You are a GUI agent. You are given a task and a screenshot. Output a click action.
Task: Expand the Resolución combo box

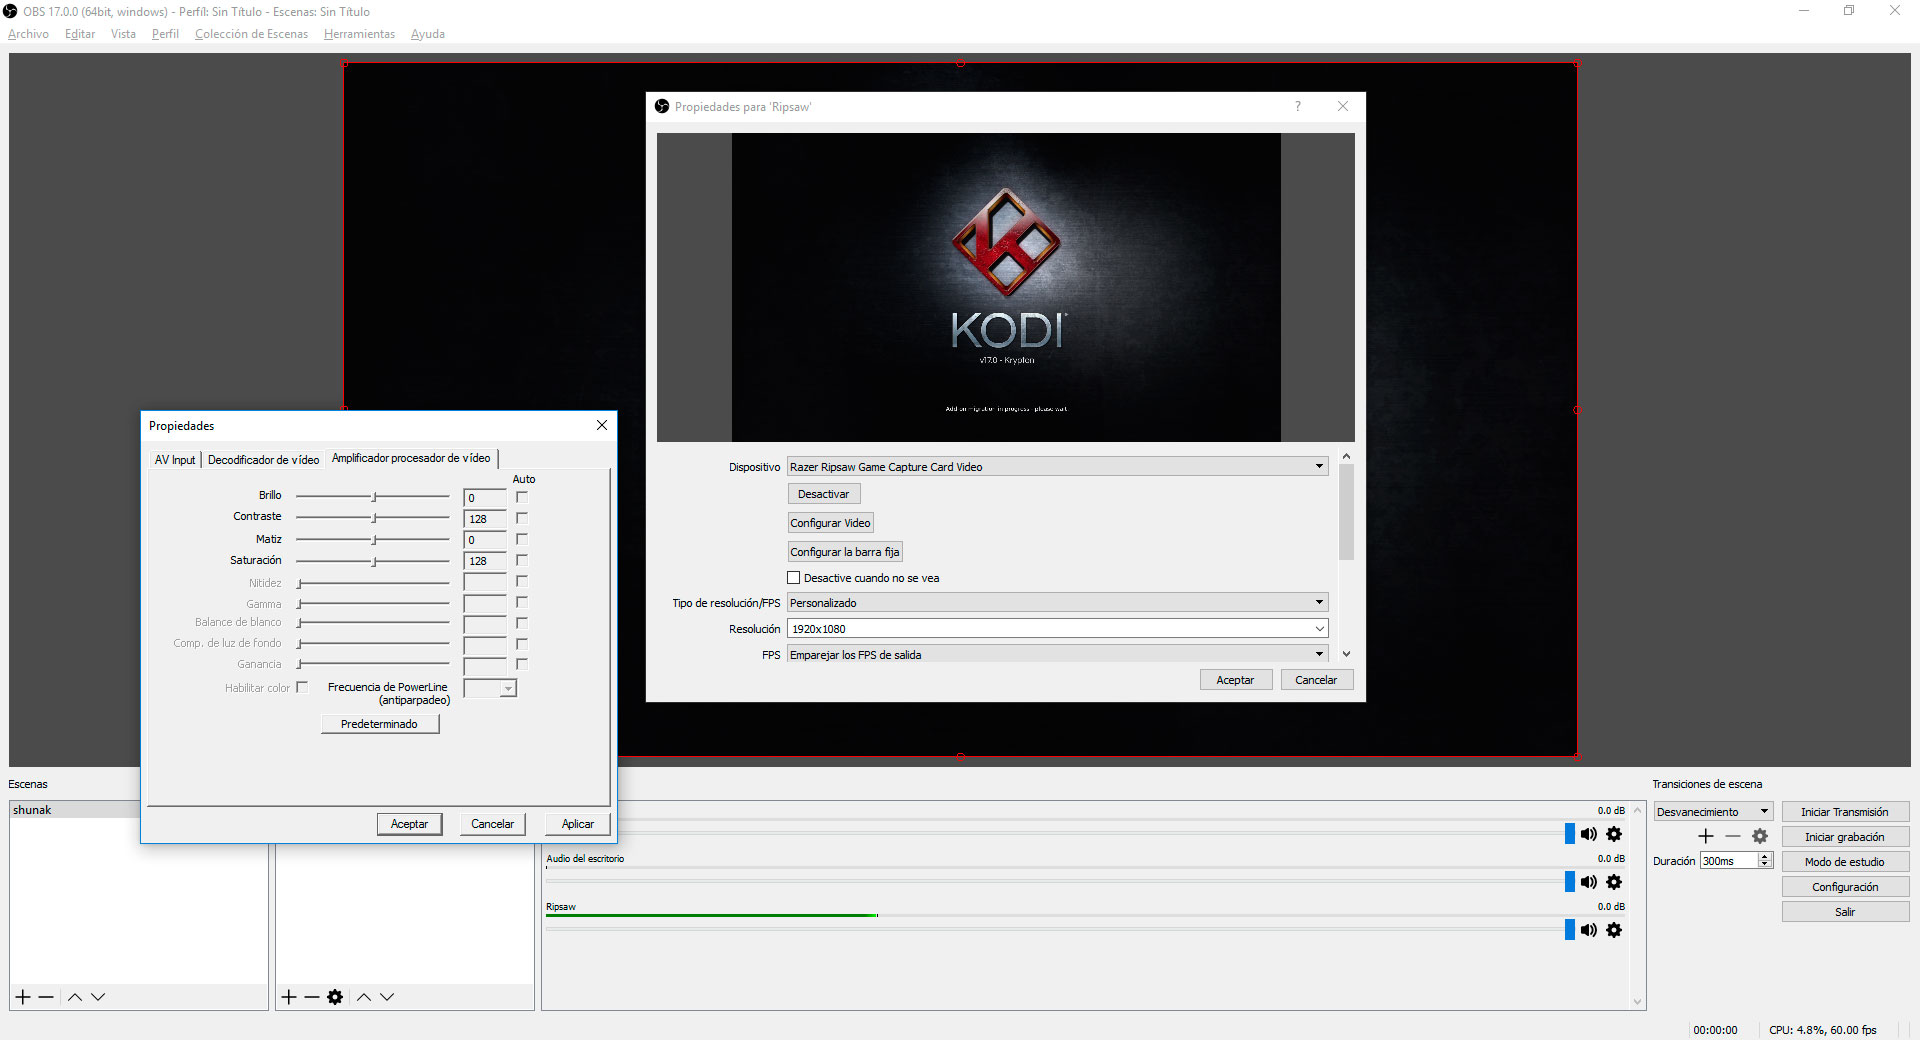click(x=1319, y=629)
